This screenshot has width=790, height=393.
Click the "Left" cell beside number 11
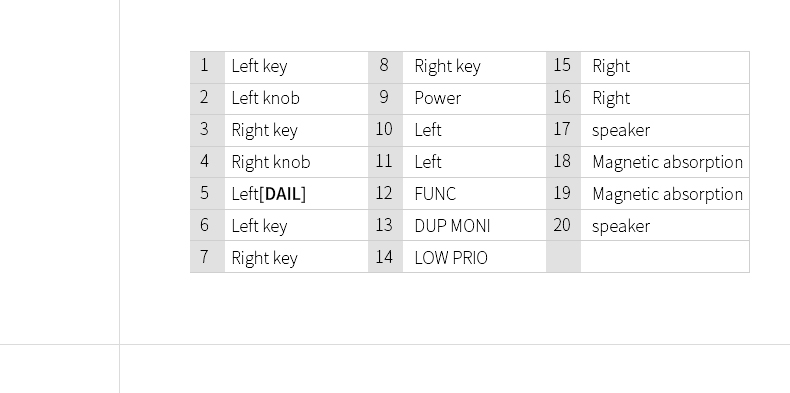click(x=474, y=162)
